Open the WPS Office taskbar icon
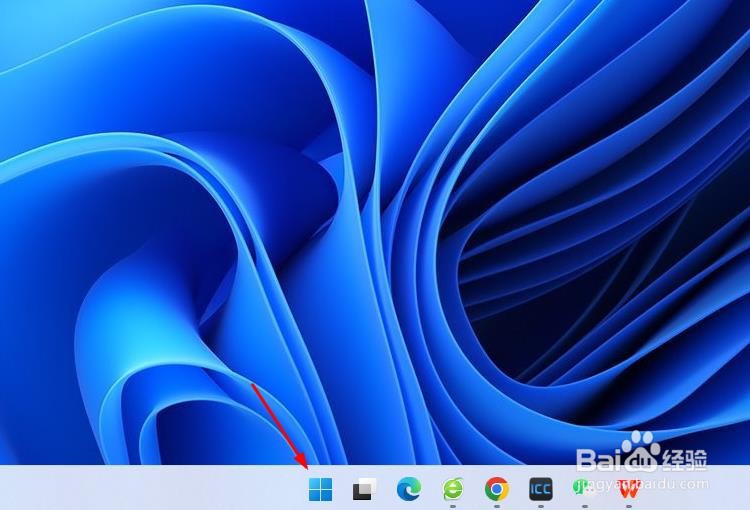This screenshot has width=750, height=510. pyautogui.click(x=629, y=490)
